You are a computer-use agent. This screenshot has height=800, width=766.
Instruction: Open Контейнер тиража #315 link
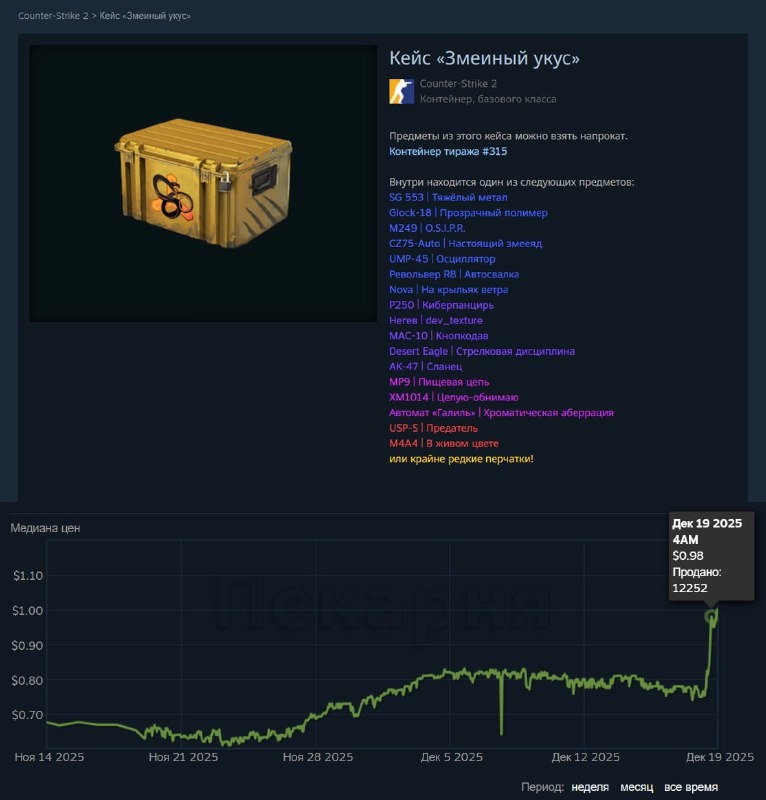pos(448,152)
